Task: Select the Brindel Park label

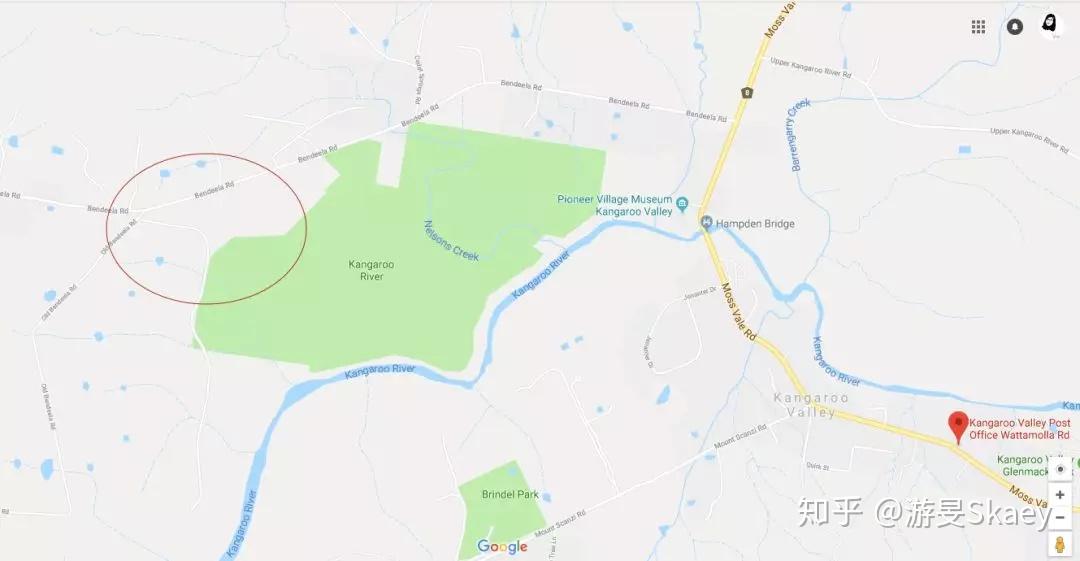Action: click(x=510, y=494)
